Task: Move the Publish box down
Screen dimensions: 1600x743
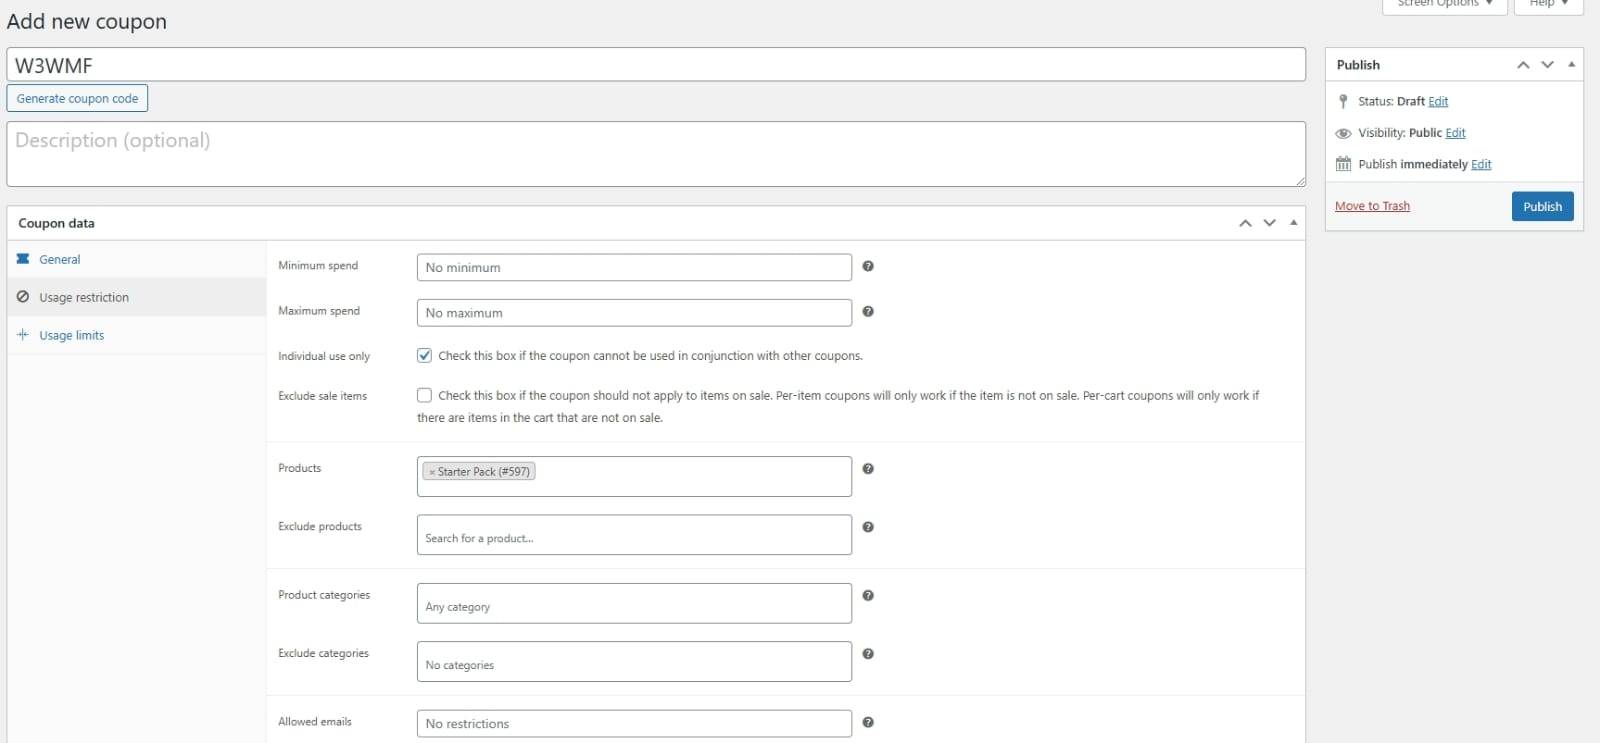Action: [x=1547, y=65]
